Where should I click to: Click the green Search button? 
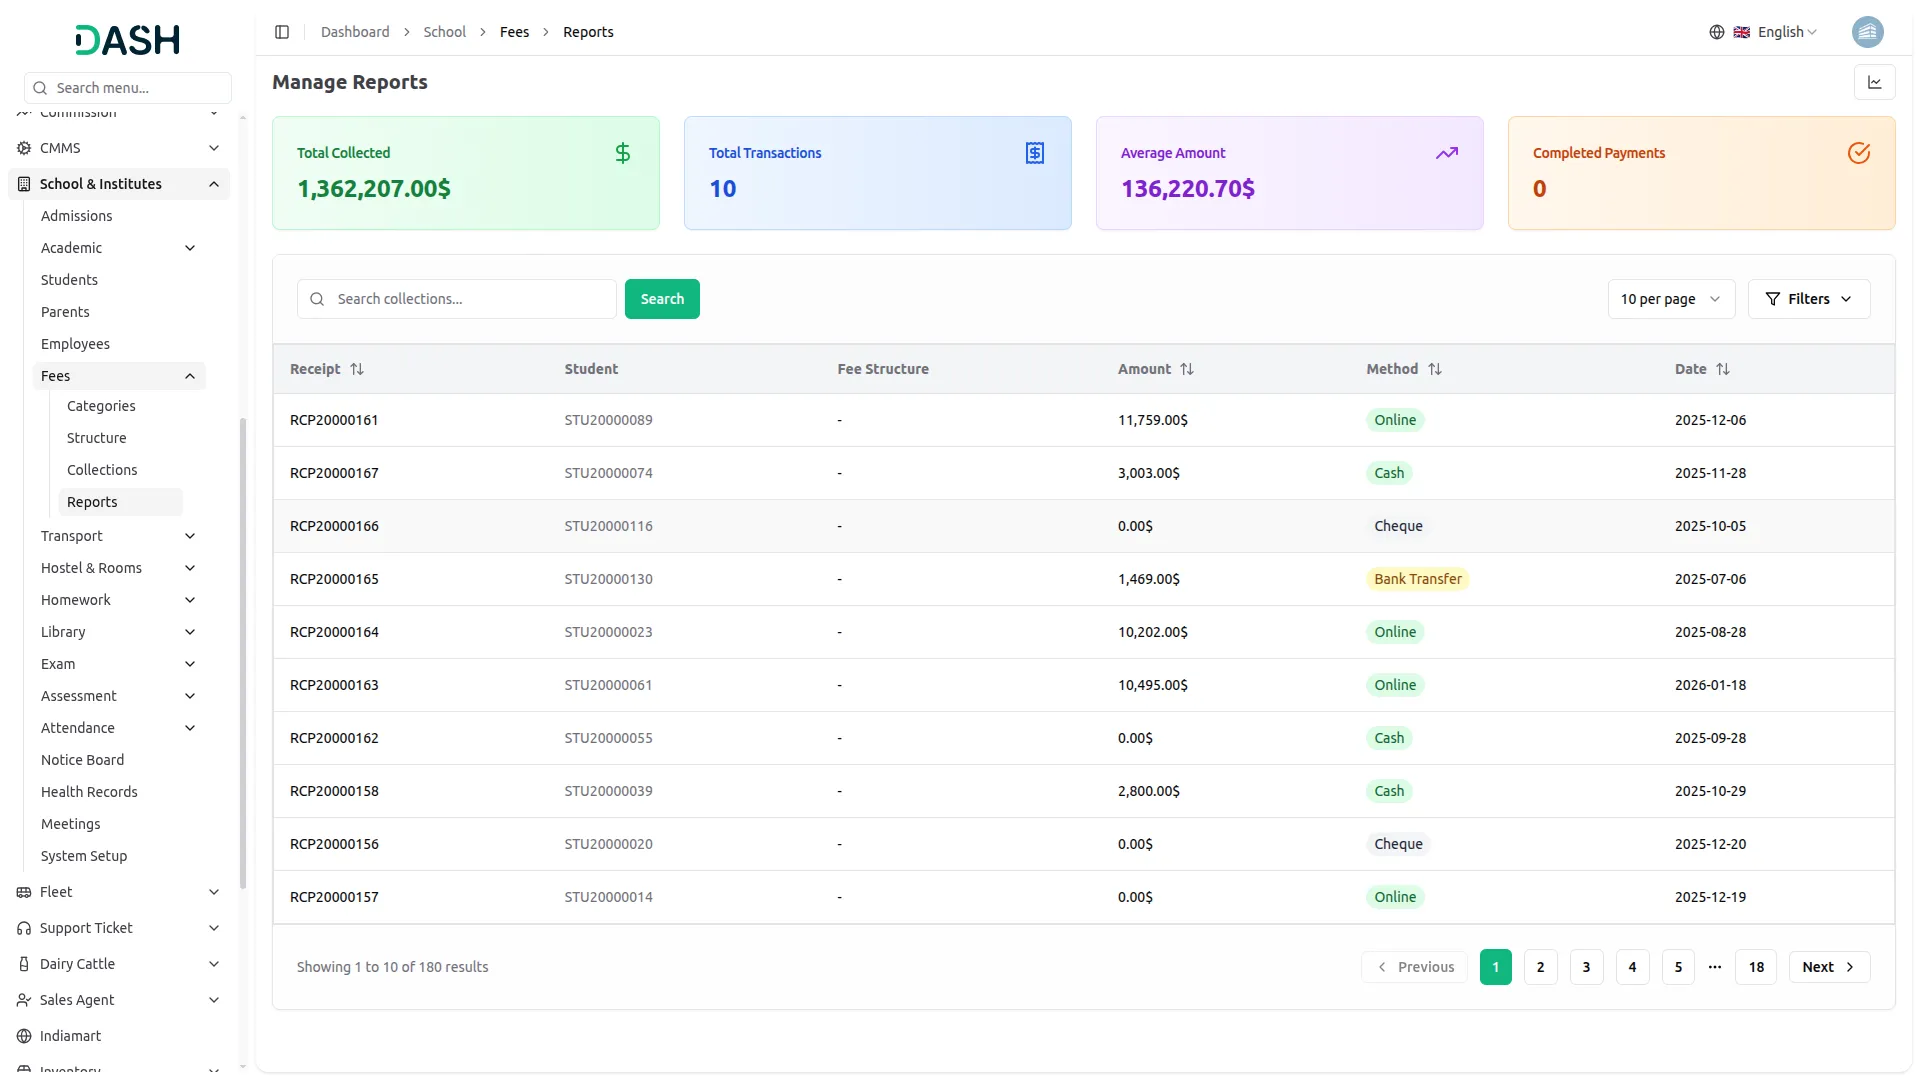pyautogui.click(x=662, y=299)
